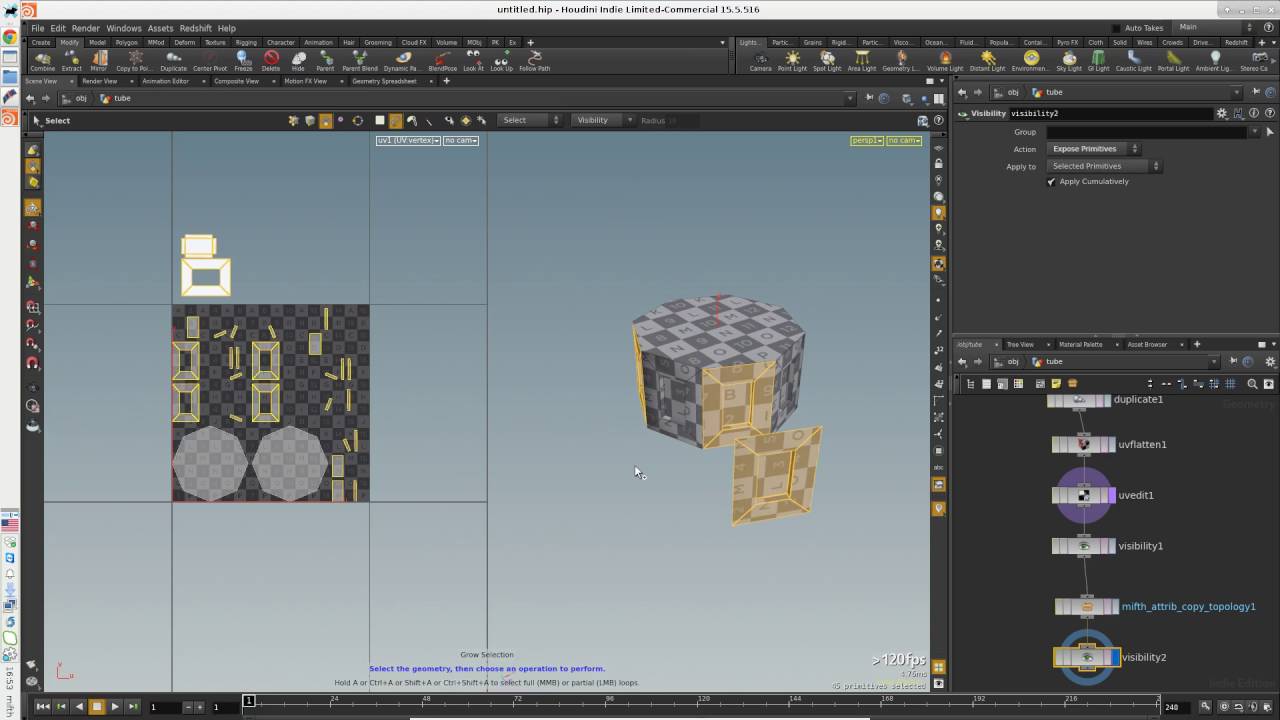Add a Sky Light from the shelf

[x=1069, y=61]
